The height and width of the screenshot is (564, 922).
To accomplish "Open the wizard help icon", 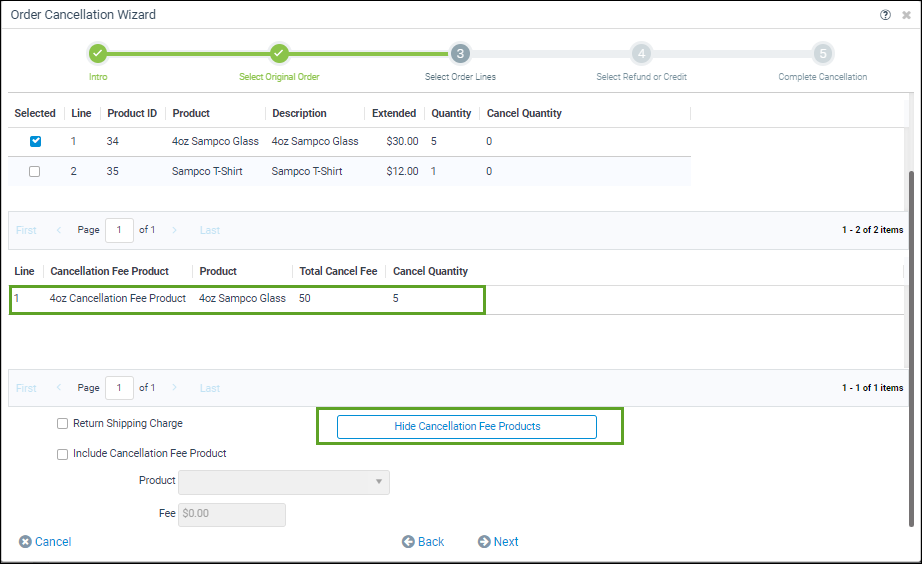I will coord(885,15).
